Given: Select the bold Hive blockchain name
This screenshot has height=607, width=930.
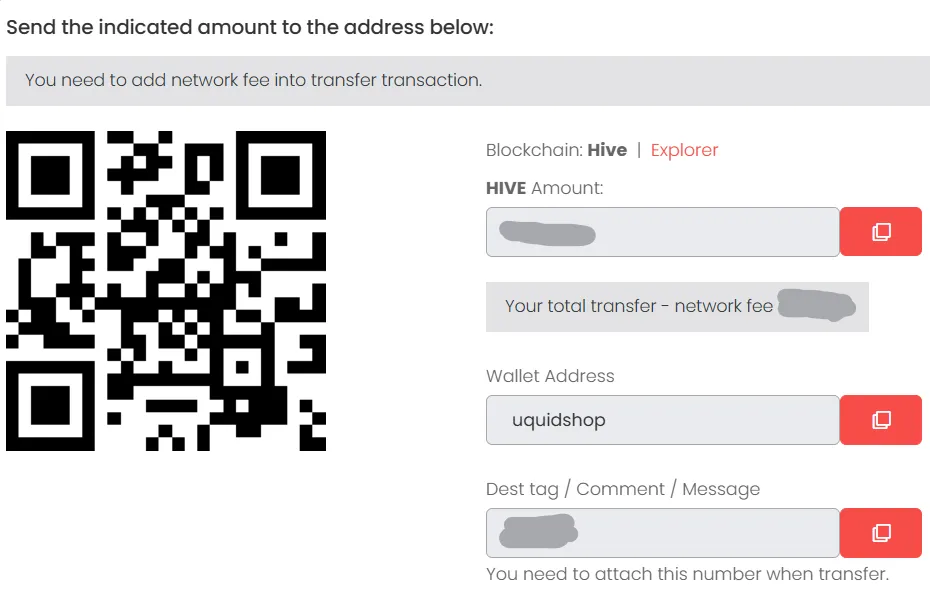Looking at the screenshot, I should coord(607,150).
